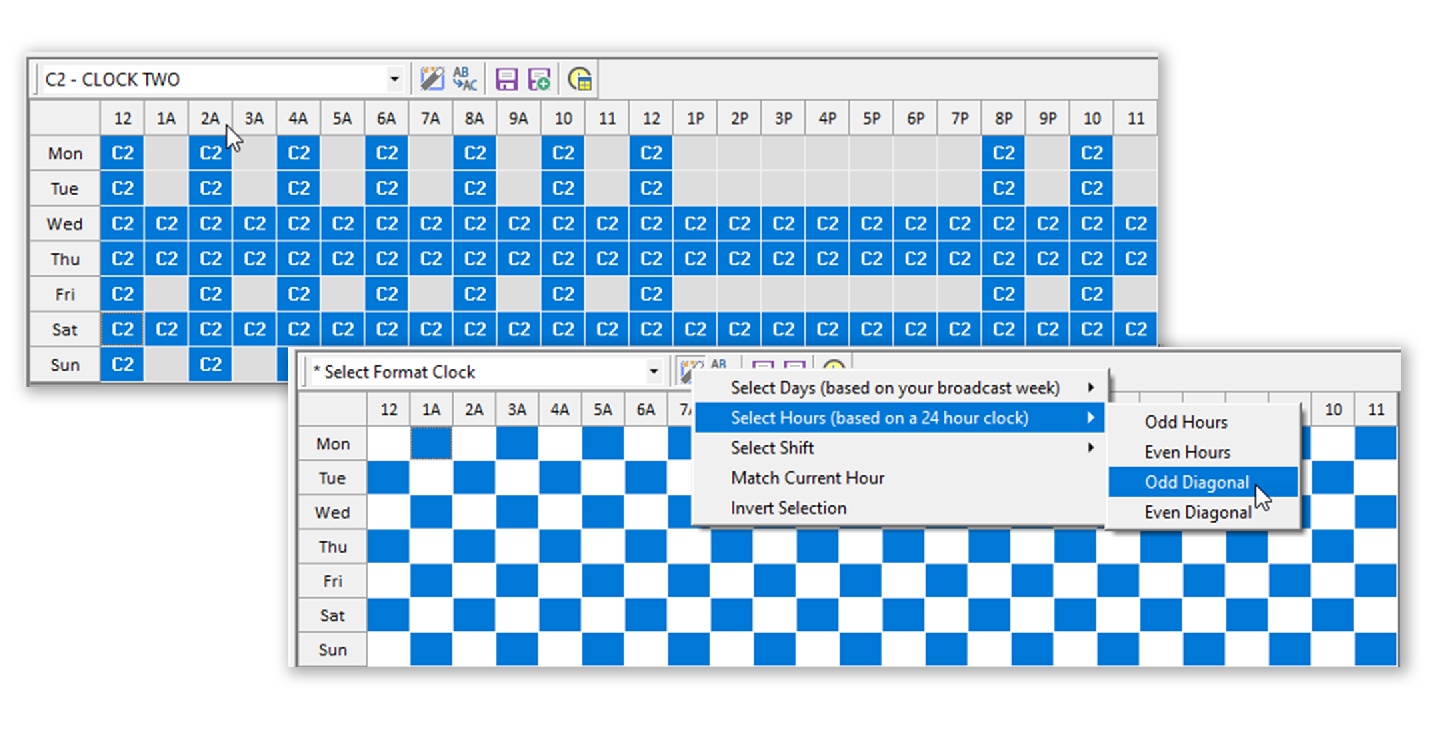Toggle the Friday 9P cell in top grid

[x=1047, y=295]
